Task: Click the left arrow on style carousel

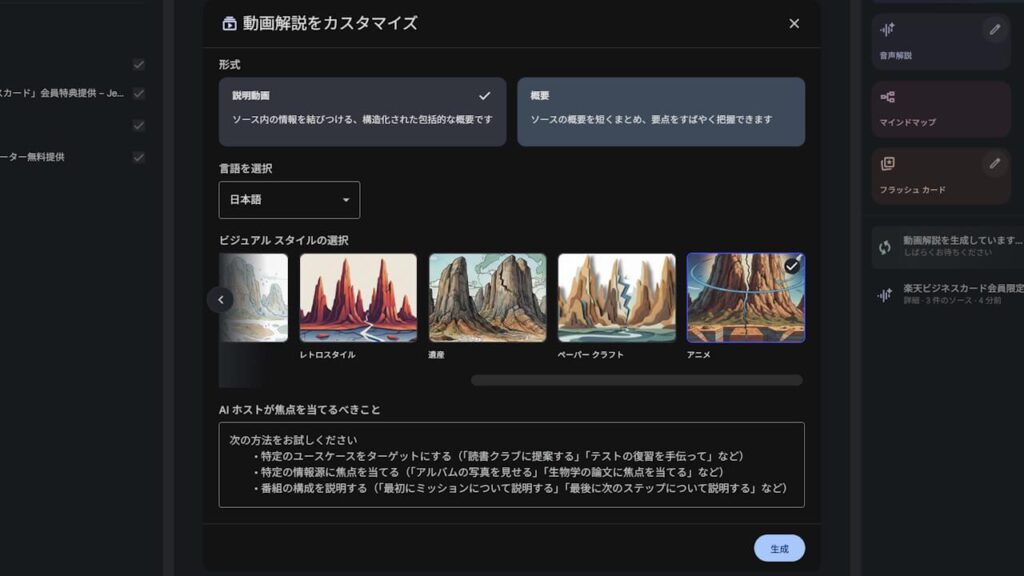Action: 220,300
